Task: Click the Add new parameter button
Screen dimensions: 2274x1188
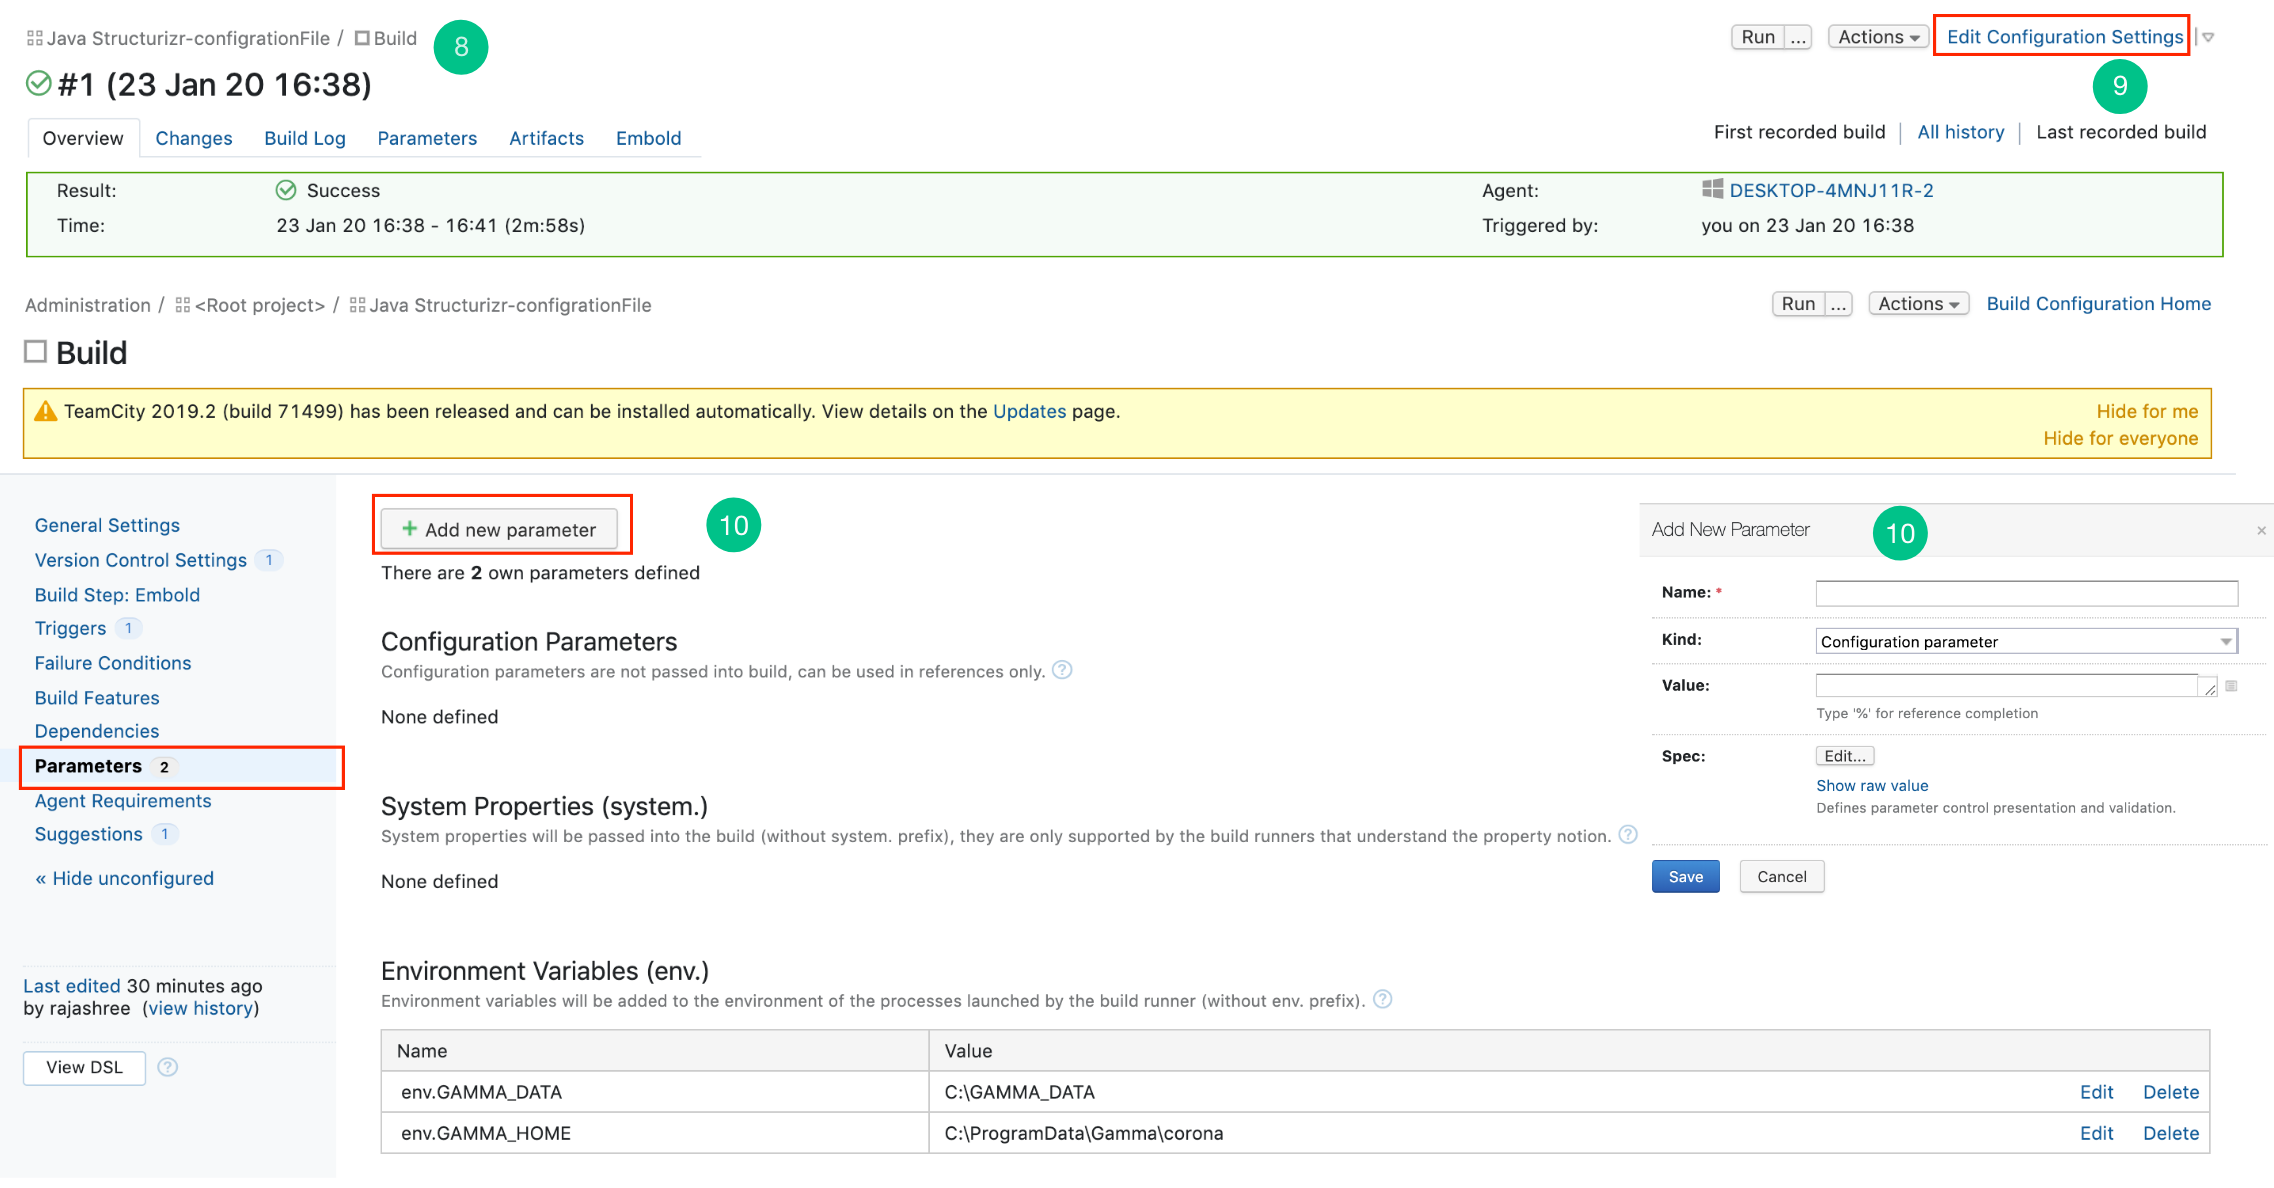Action: [x=499, y=529]
